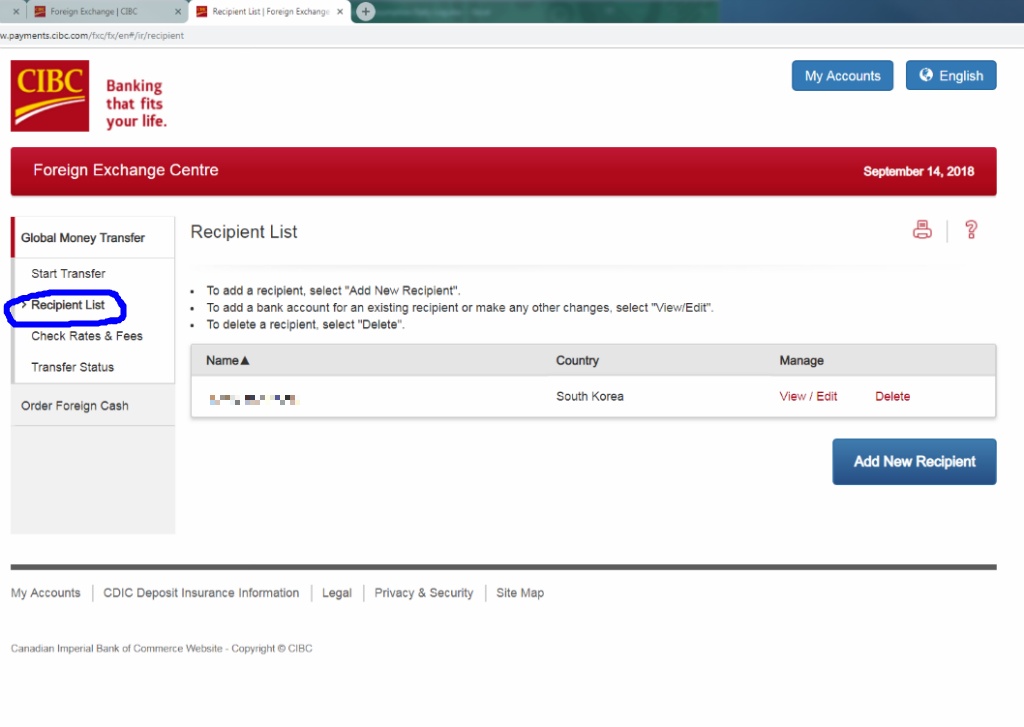The height and width of the screenshot is (727, 1024).
Task: Open Check Rates & Fees
Action: [87, 336]
